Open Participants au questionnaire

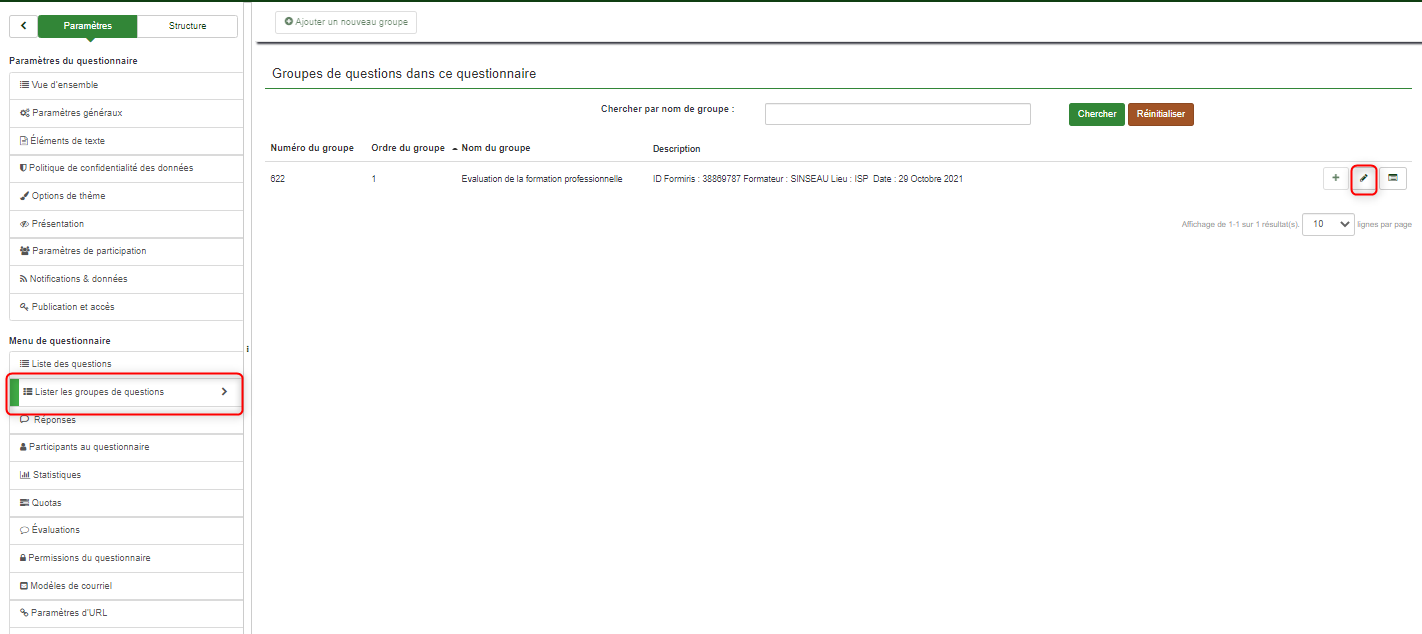coord(89,447)
